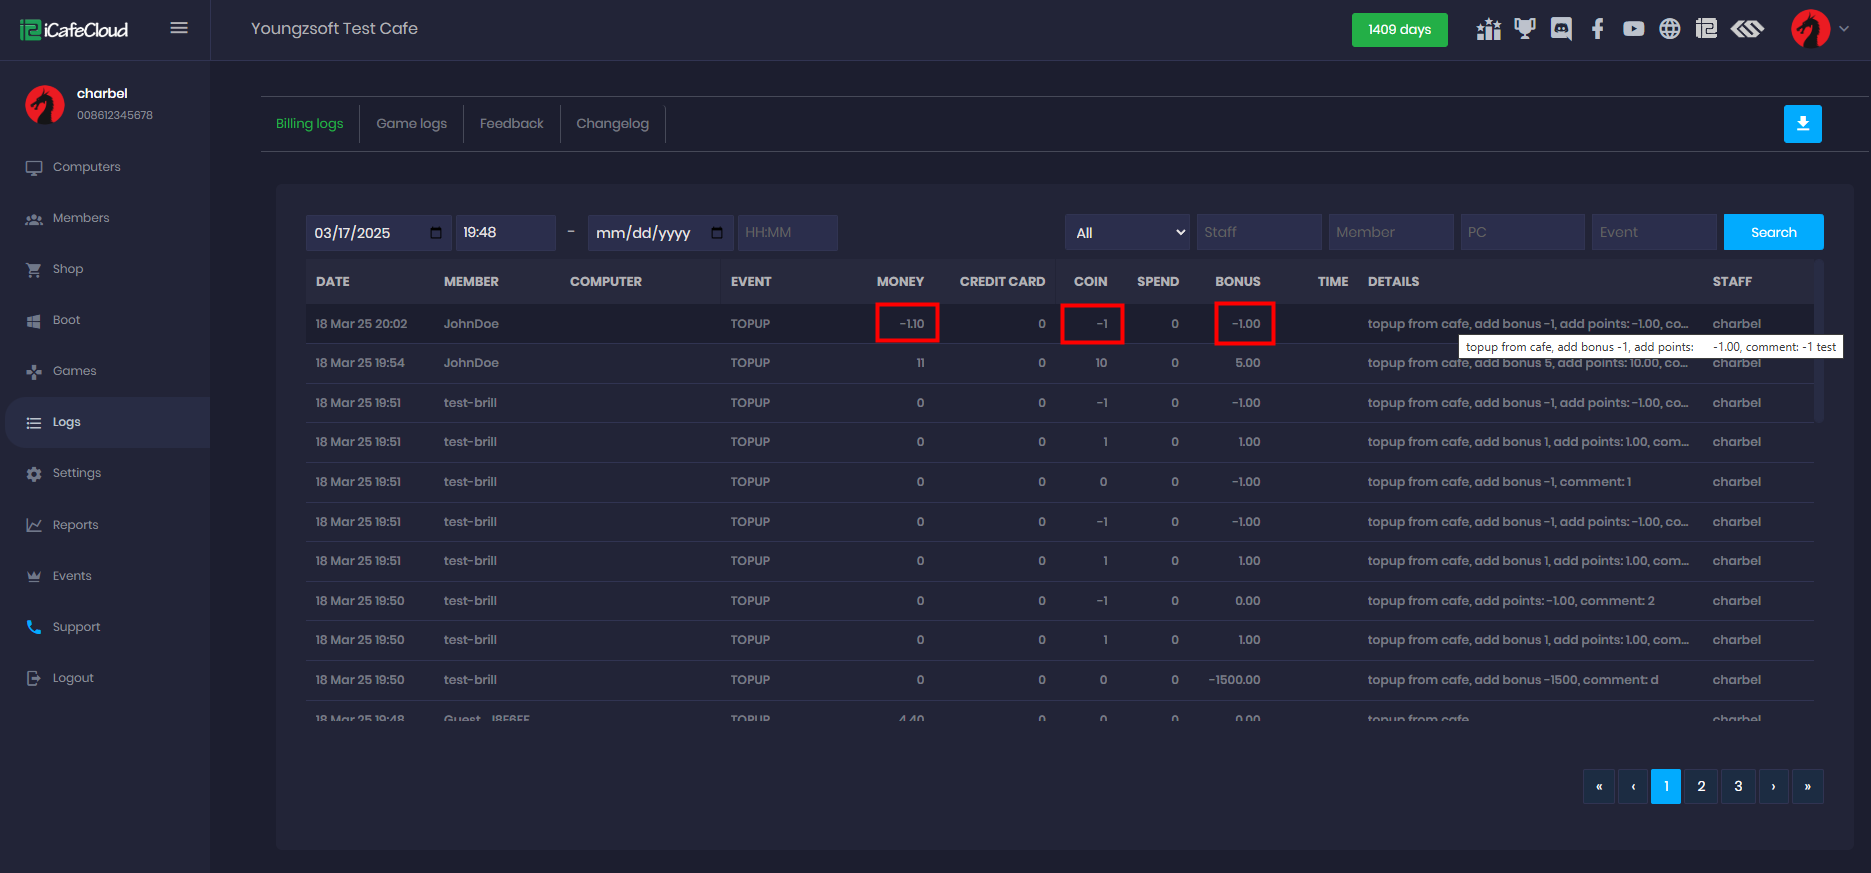
Task: Click the 1409 days button
Action: [x=1399, y=30]
